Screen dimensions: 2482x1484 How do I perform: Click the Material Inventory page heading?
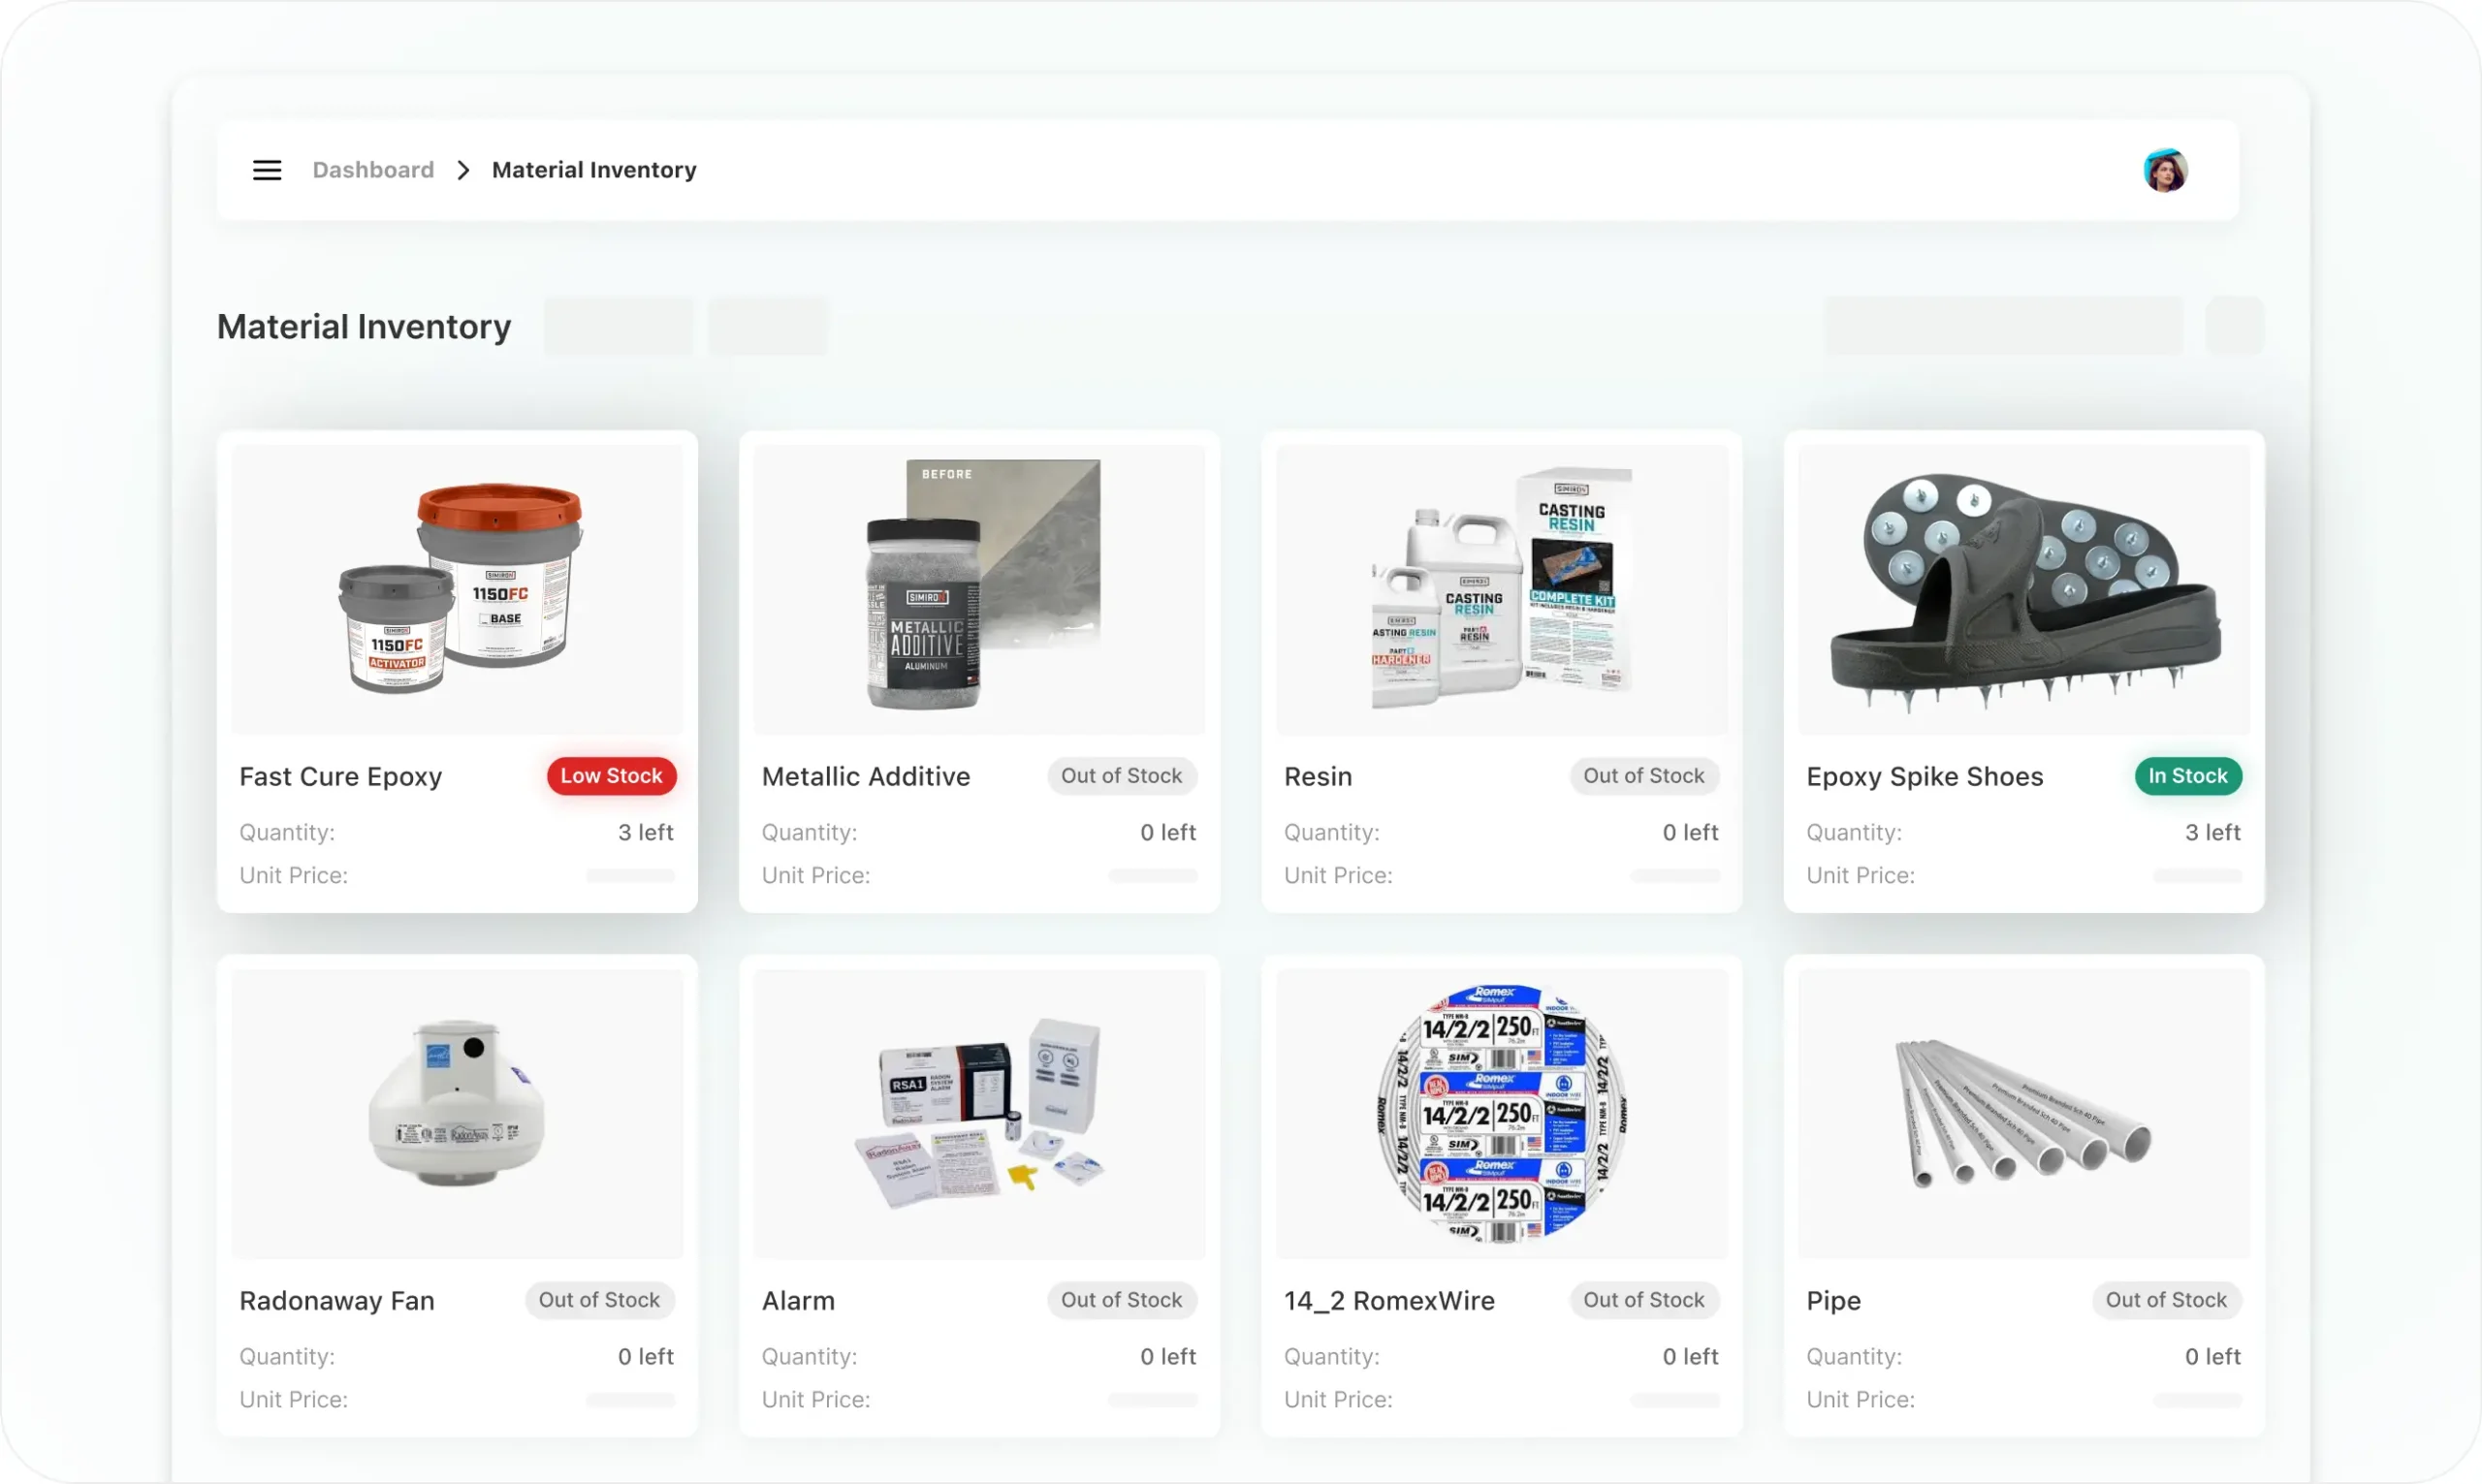[364, 327]
